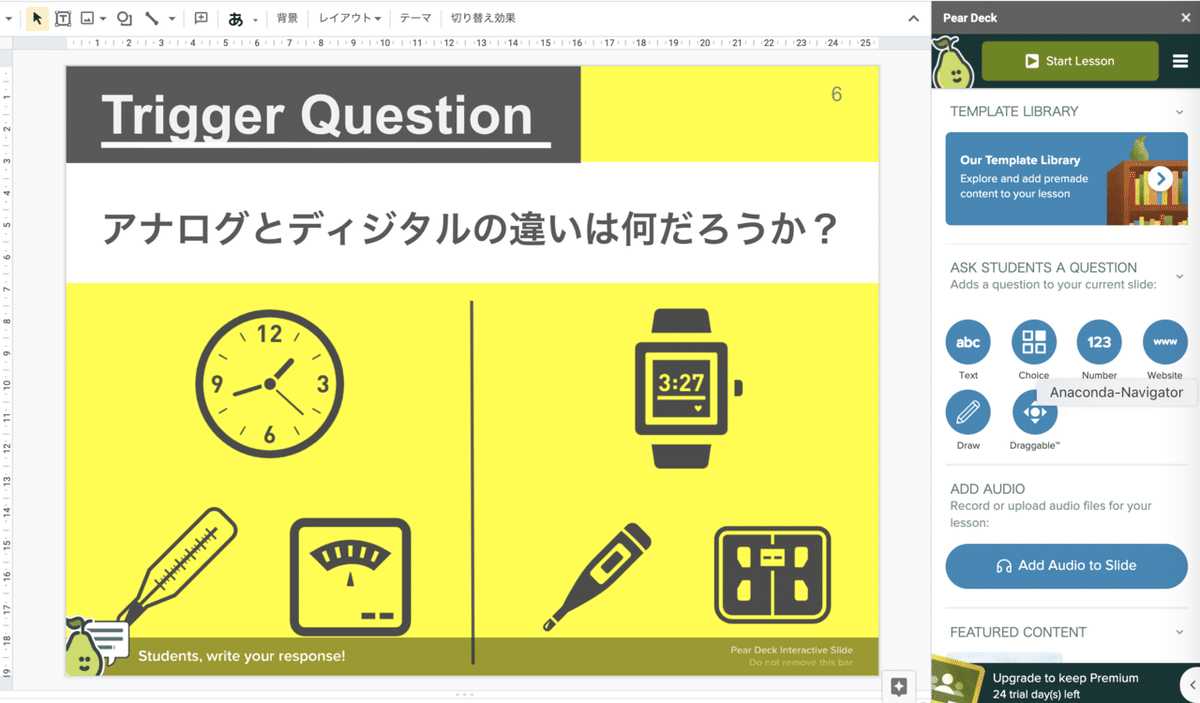Image resolution: width=1200 pixels, height=703 pixels.
Task: Select the smartwatch 3:27 image
Action: pyautogui.click(x=688, y=388)
